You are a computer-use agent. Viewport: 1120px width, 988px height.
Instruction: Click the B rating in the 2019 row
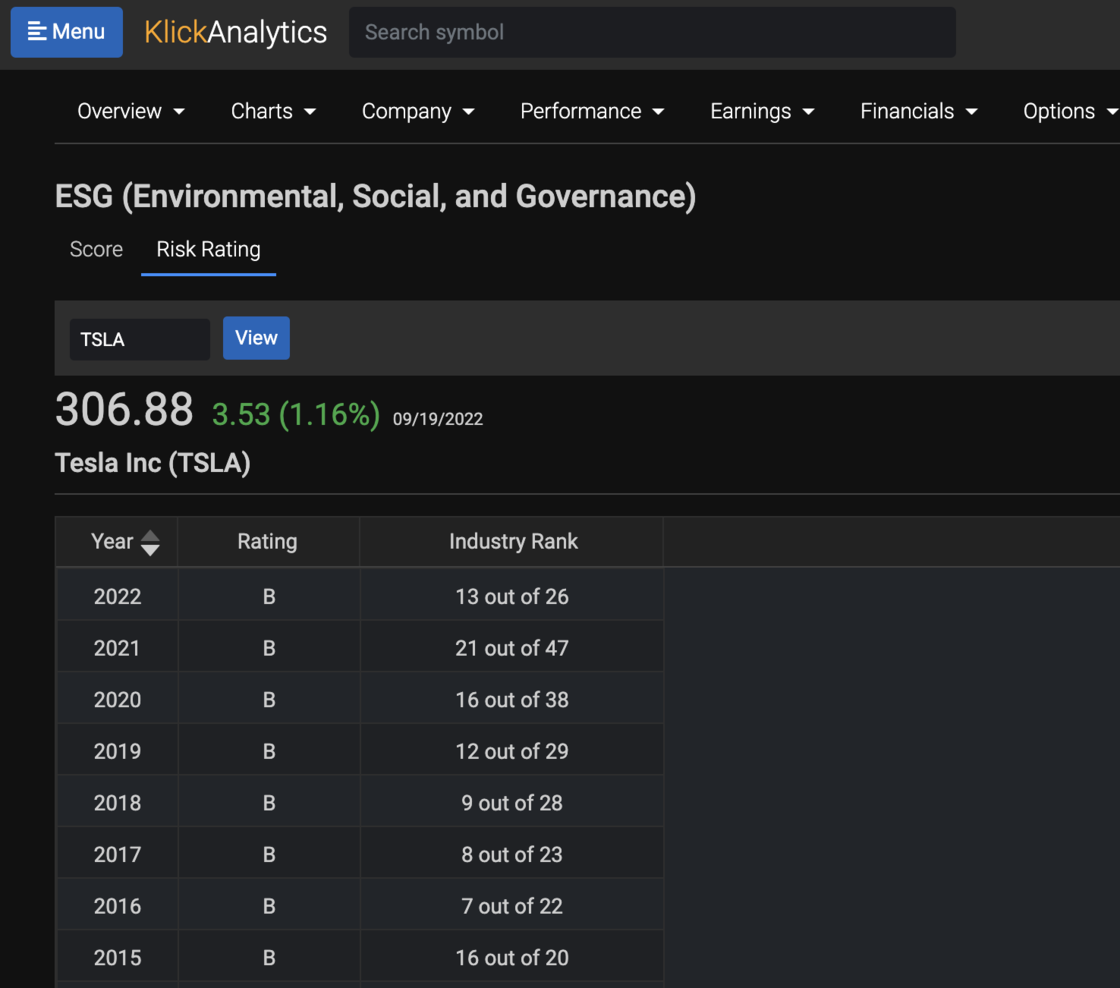coord(269,752)
